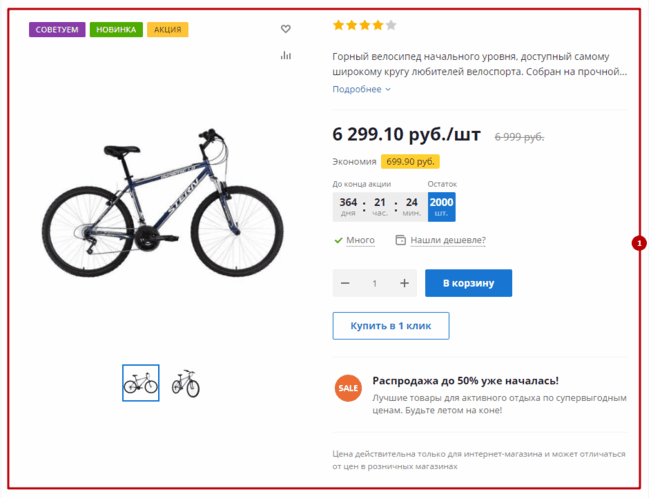
Task: Increase quantity with the plus button
Action: click(404, 283)
